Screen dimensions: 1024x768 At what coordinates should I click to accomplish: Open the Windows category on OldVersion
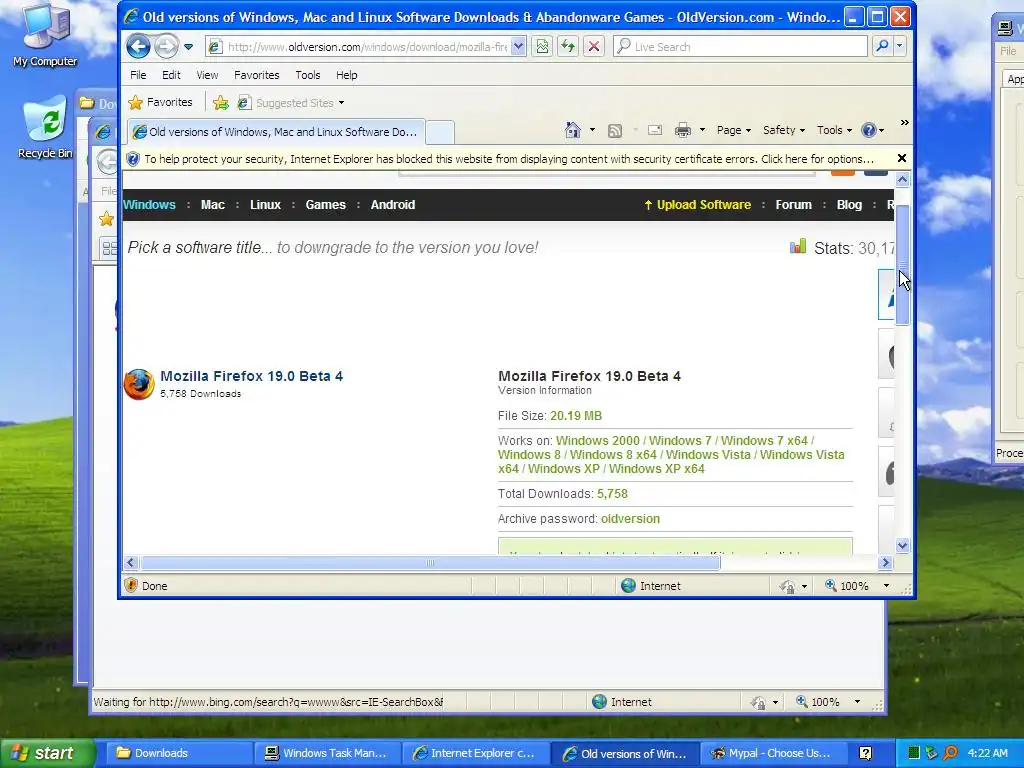click(x=150, y=204)
